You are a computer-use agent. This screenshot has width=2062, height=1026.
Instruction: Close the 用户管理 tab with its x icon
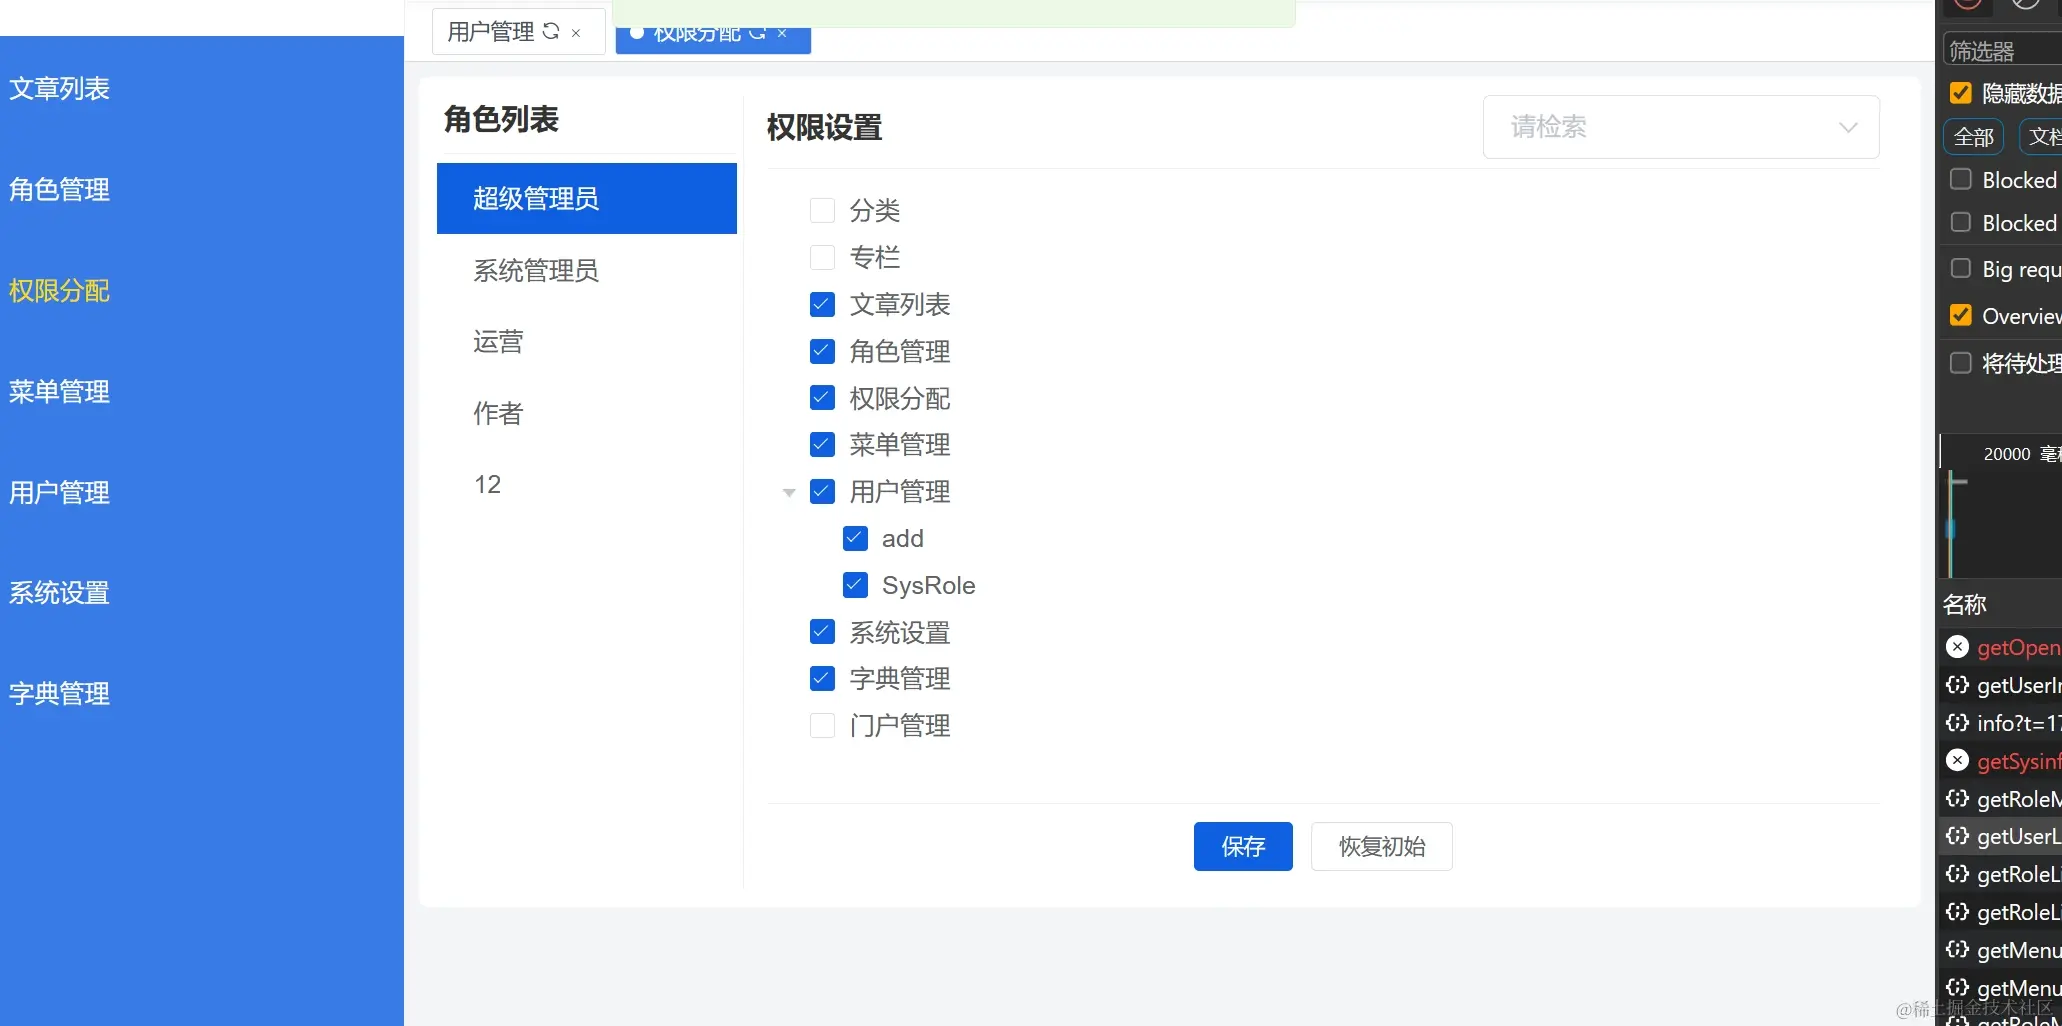[576, 33]
